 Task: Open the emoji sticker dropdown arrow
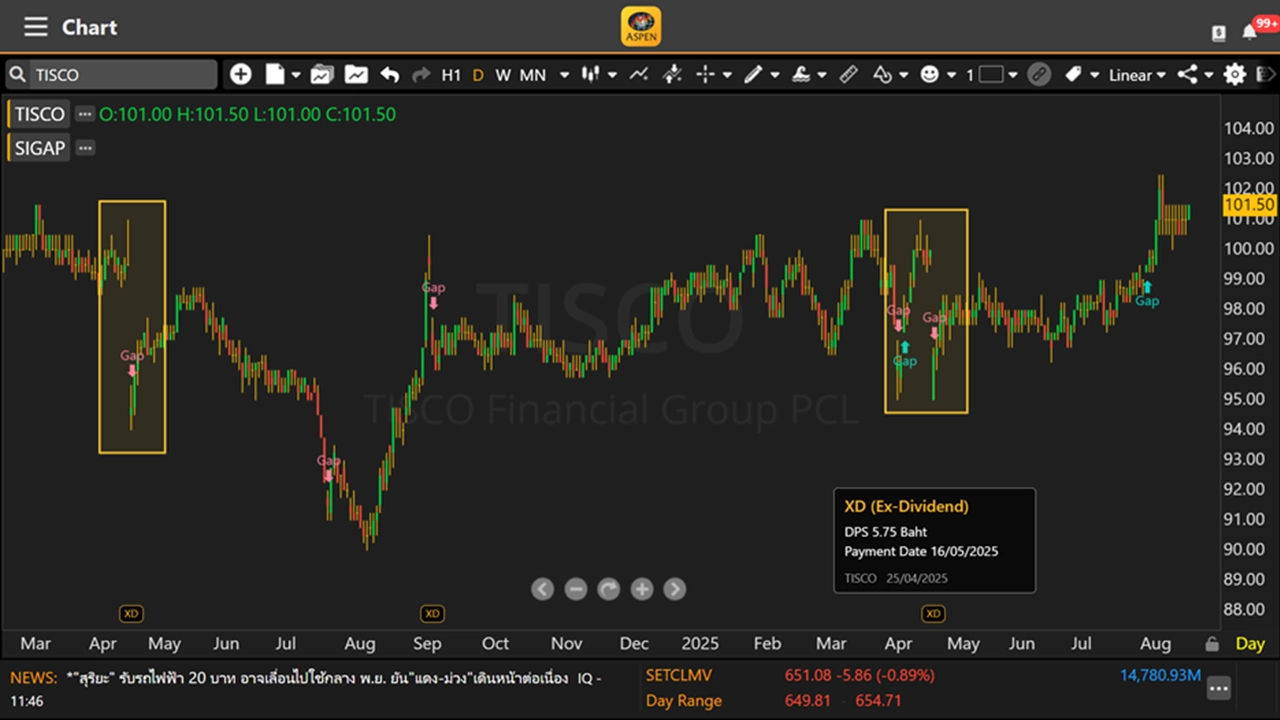coord(951,75)
